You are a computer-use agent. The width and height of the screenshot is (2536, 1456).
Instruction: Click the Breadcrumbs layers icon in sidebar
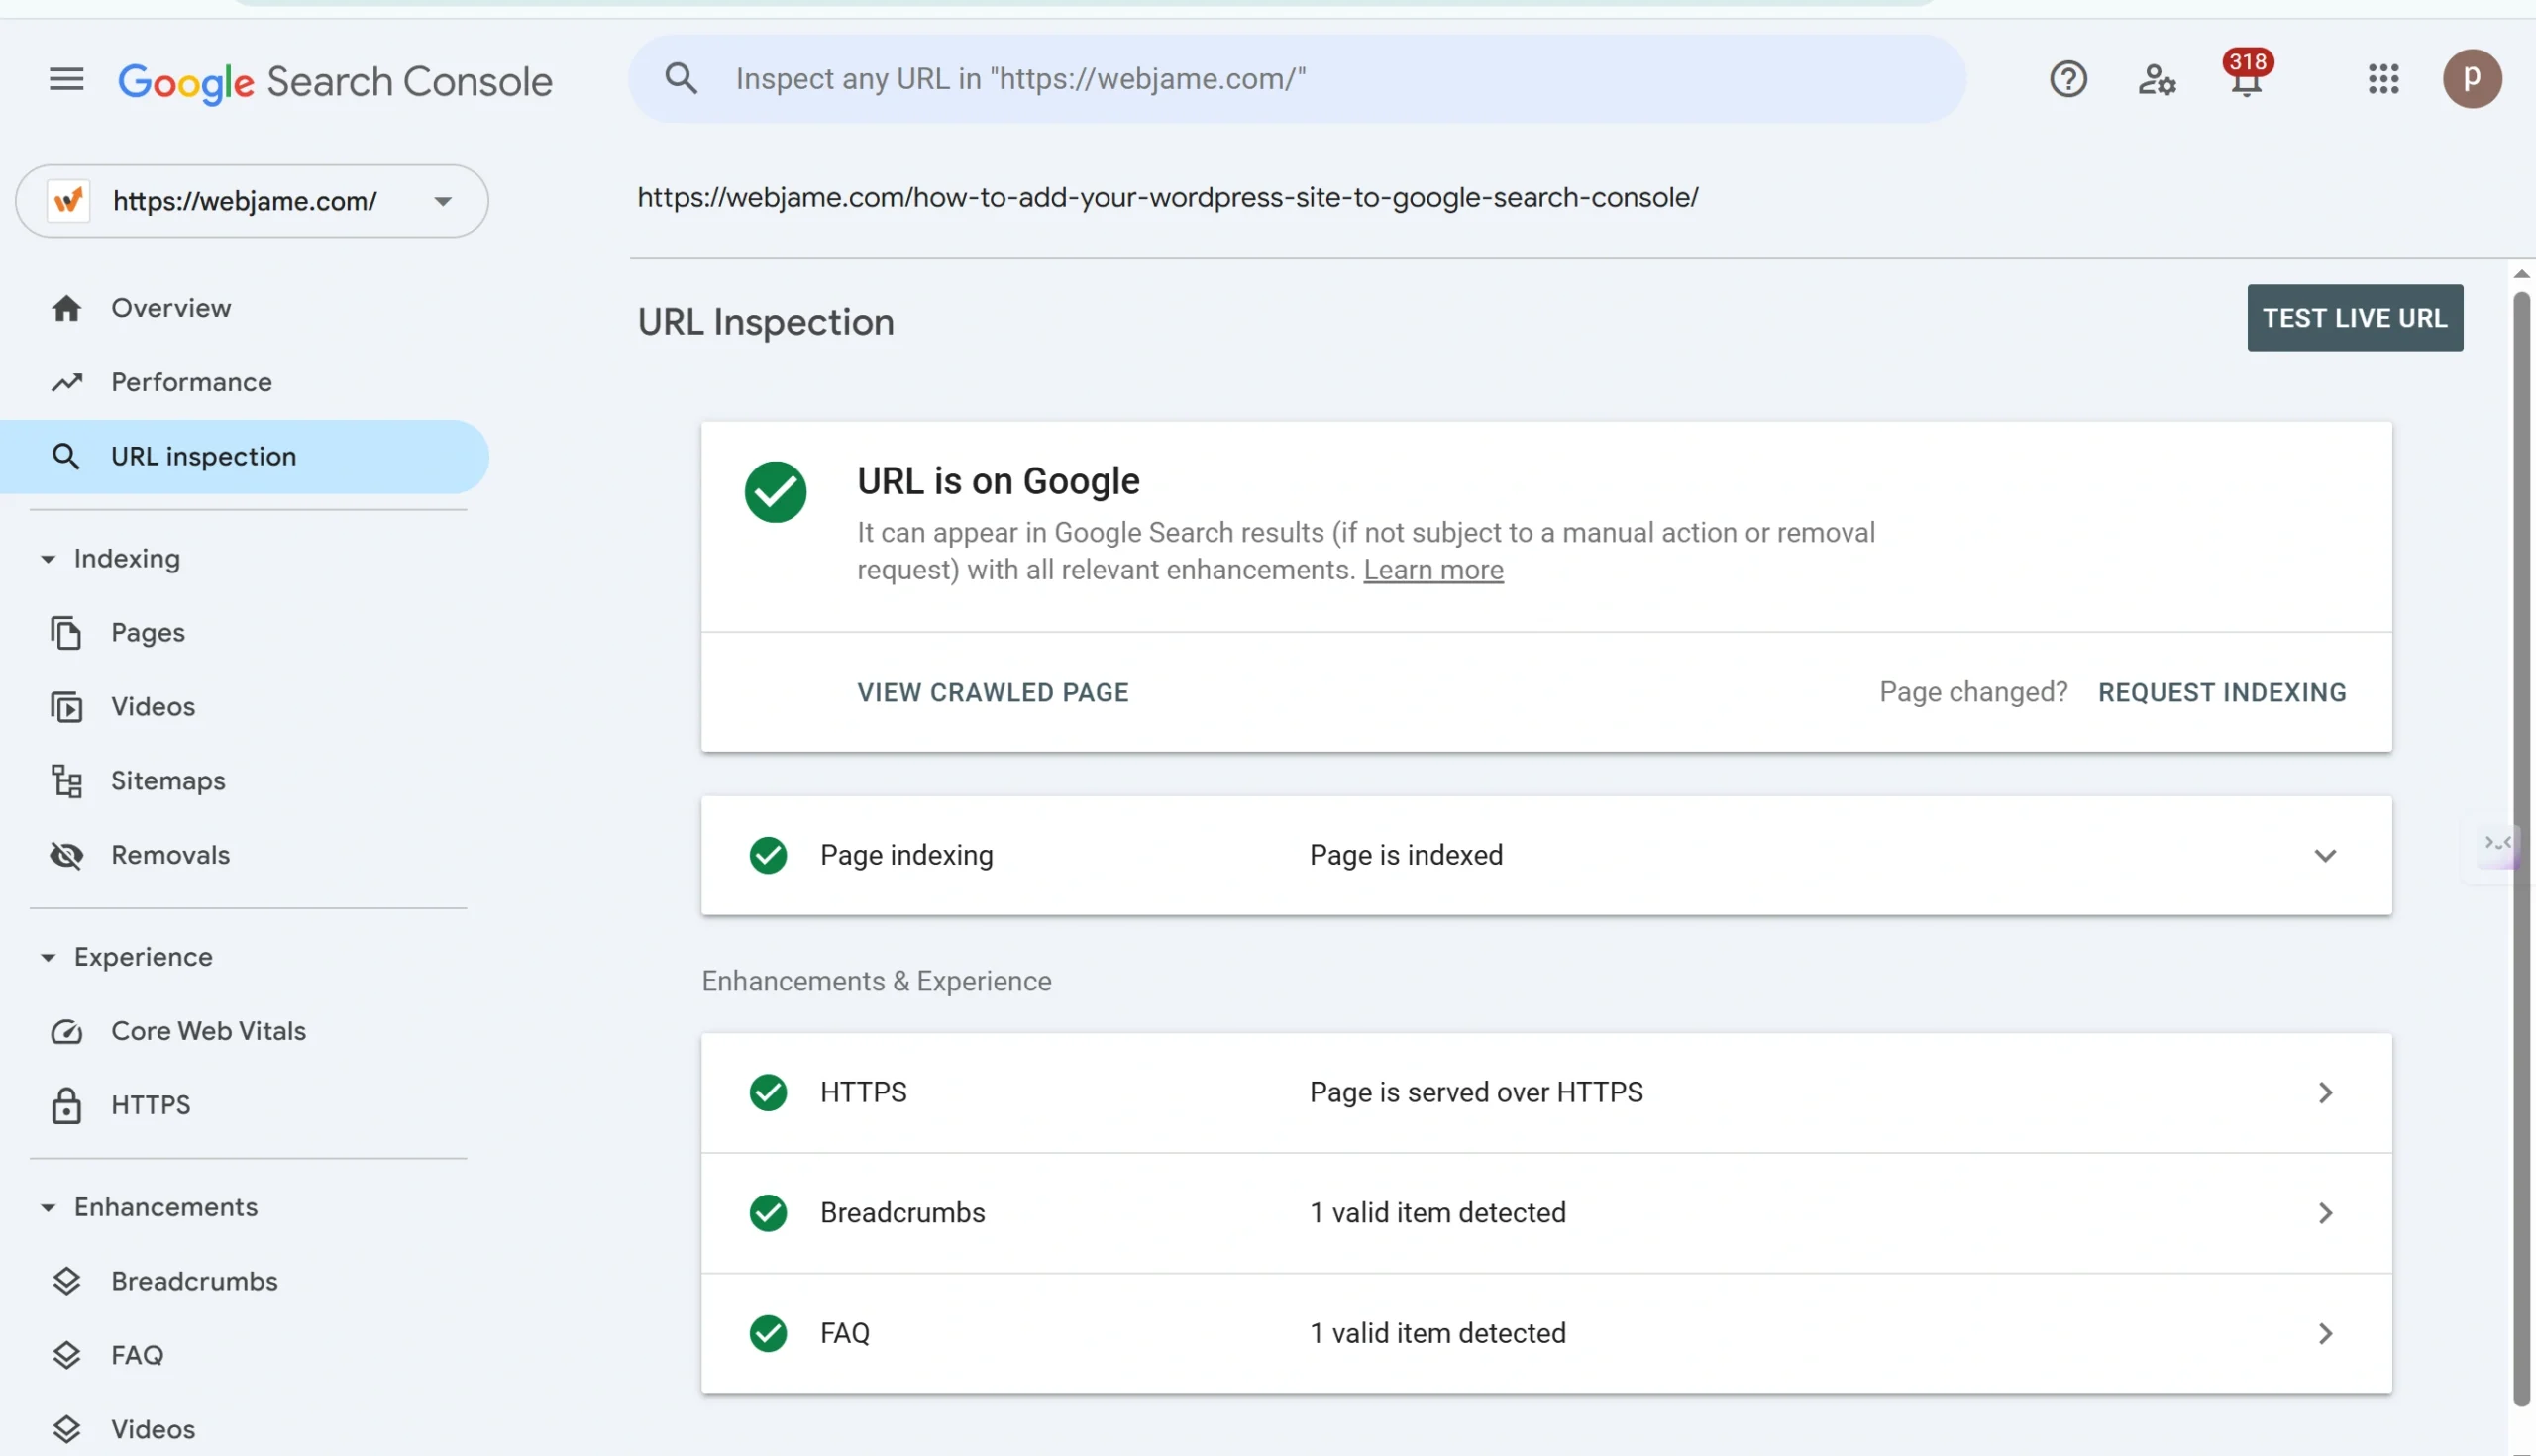[66, 1281]
